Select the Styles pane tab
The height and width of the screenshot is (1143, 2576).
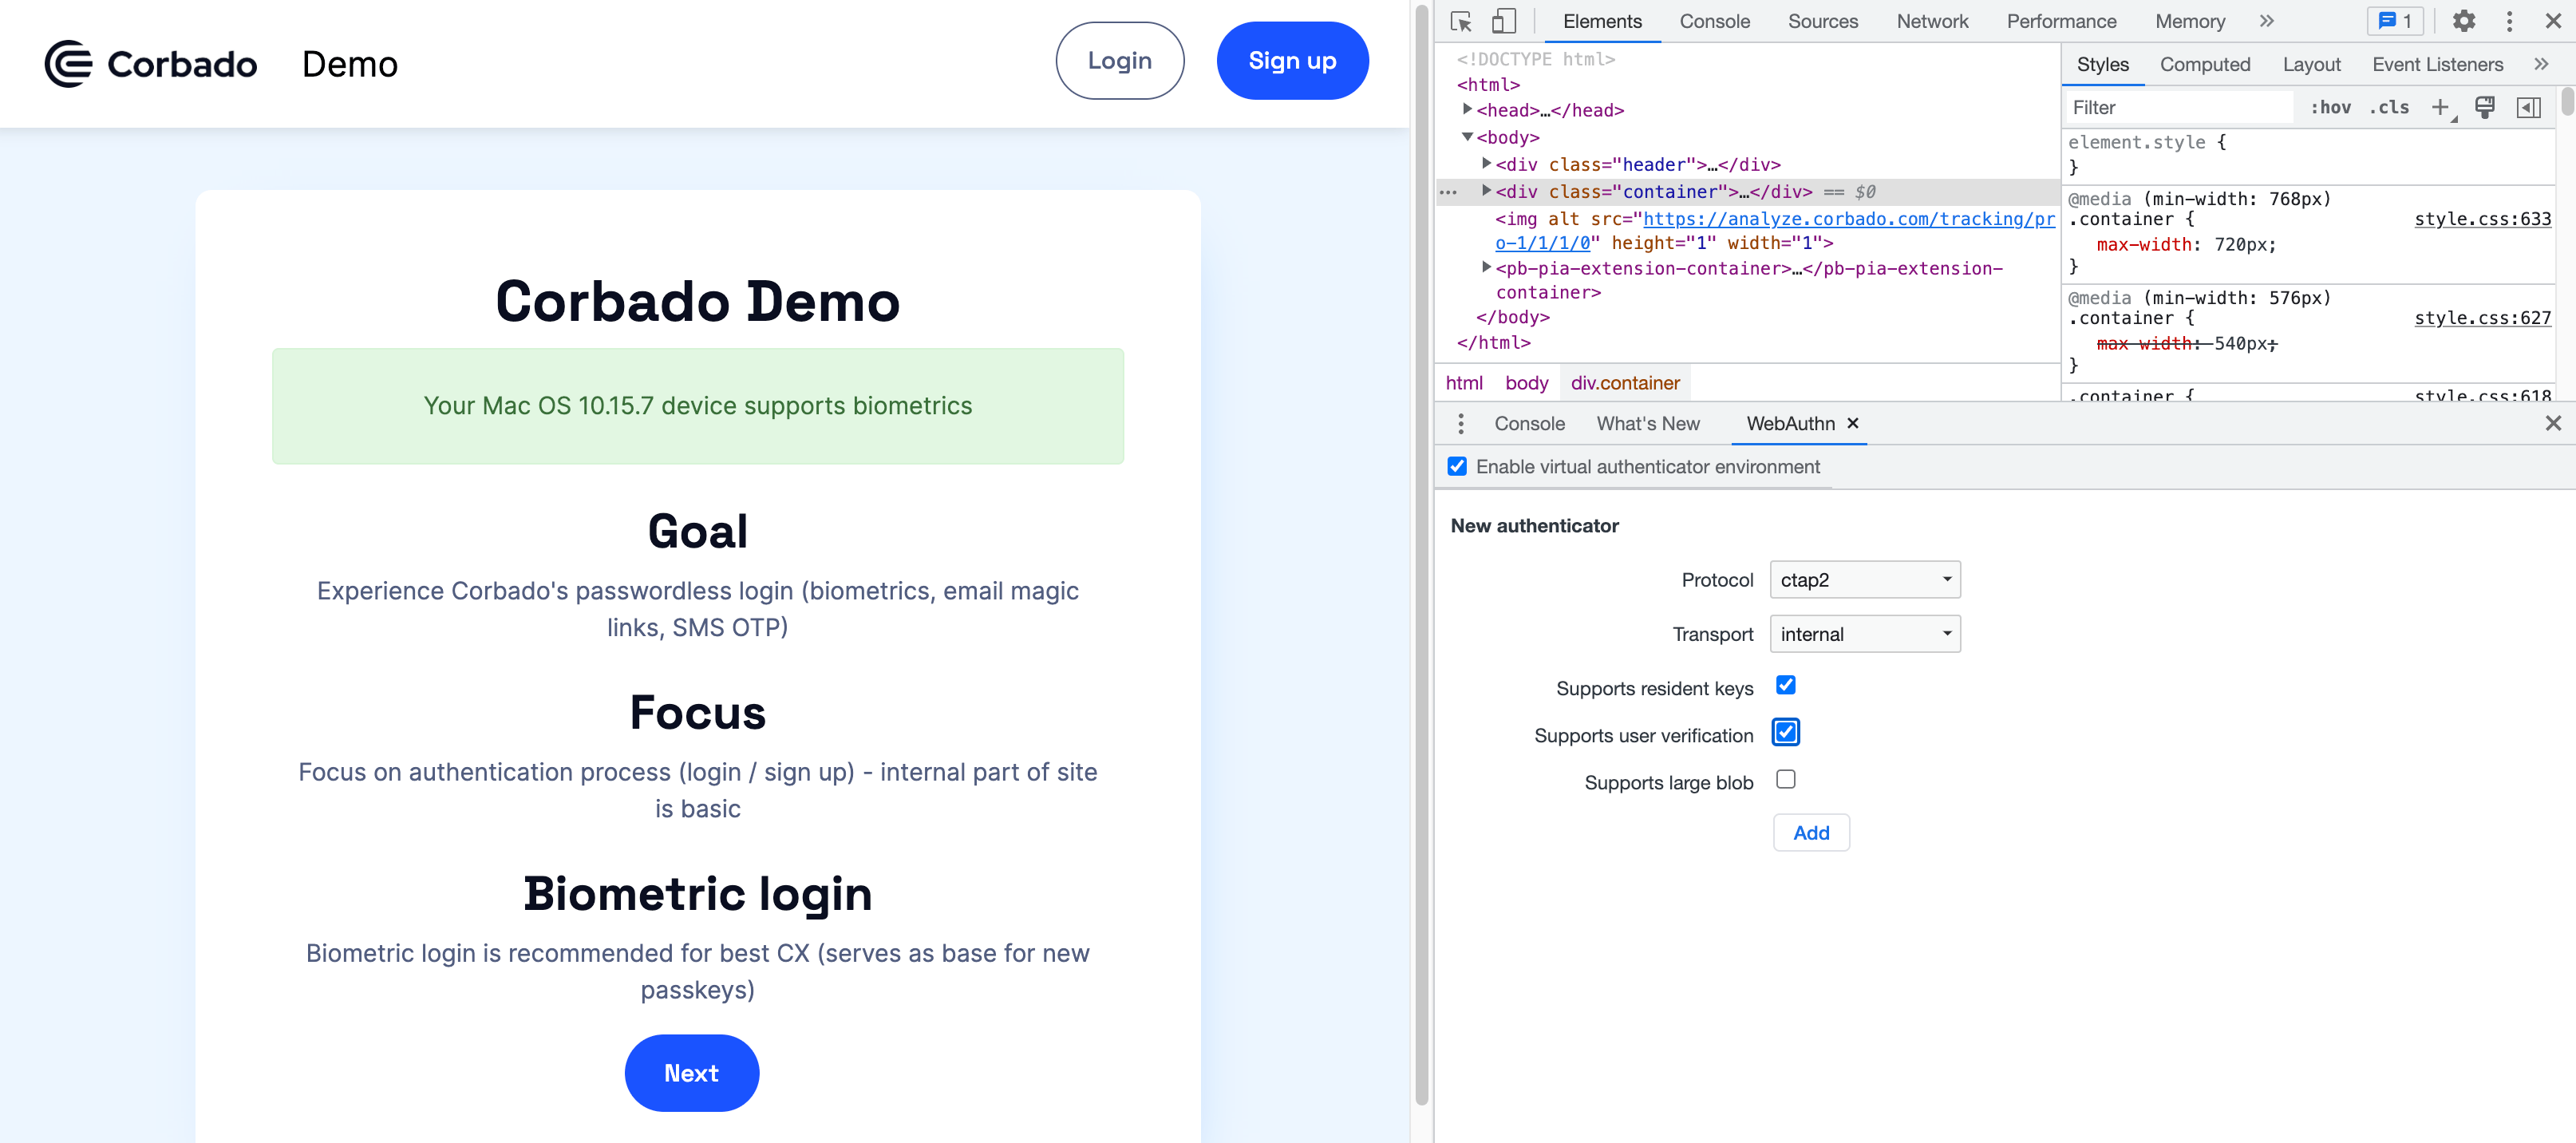(x=2102, y=64)
